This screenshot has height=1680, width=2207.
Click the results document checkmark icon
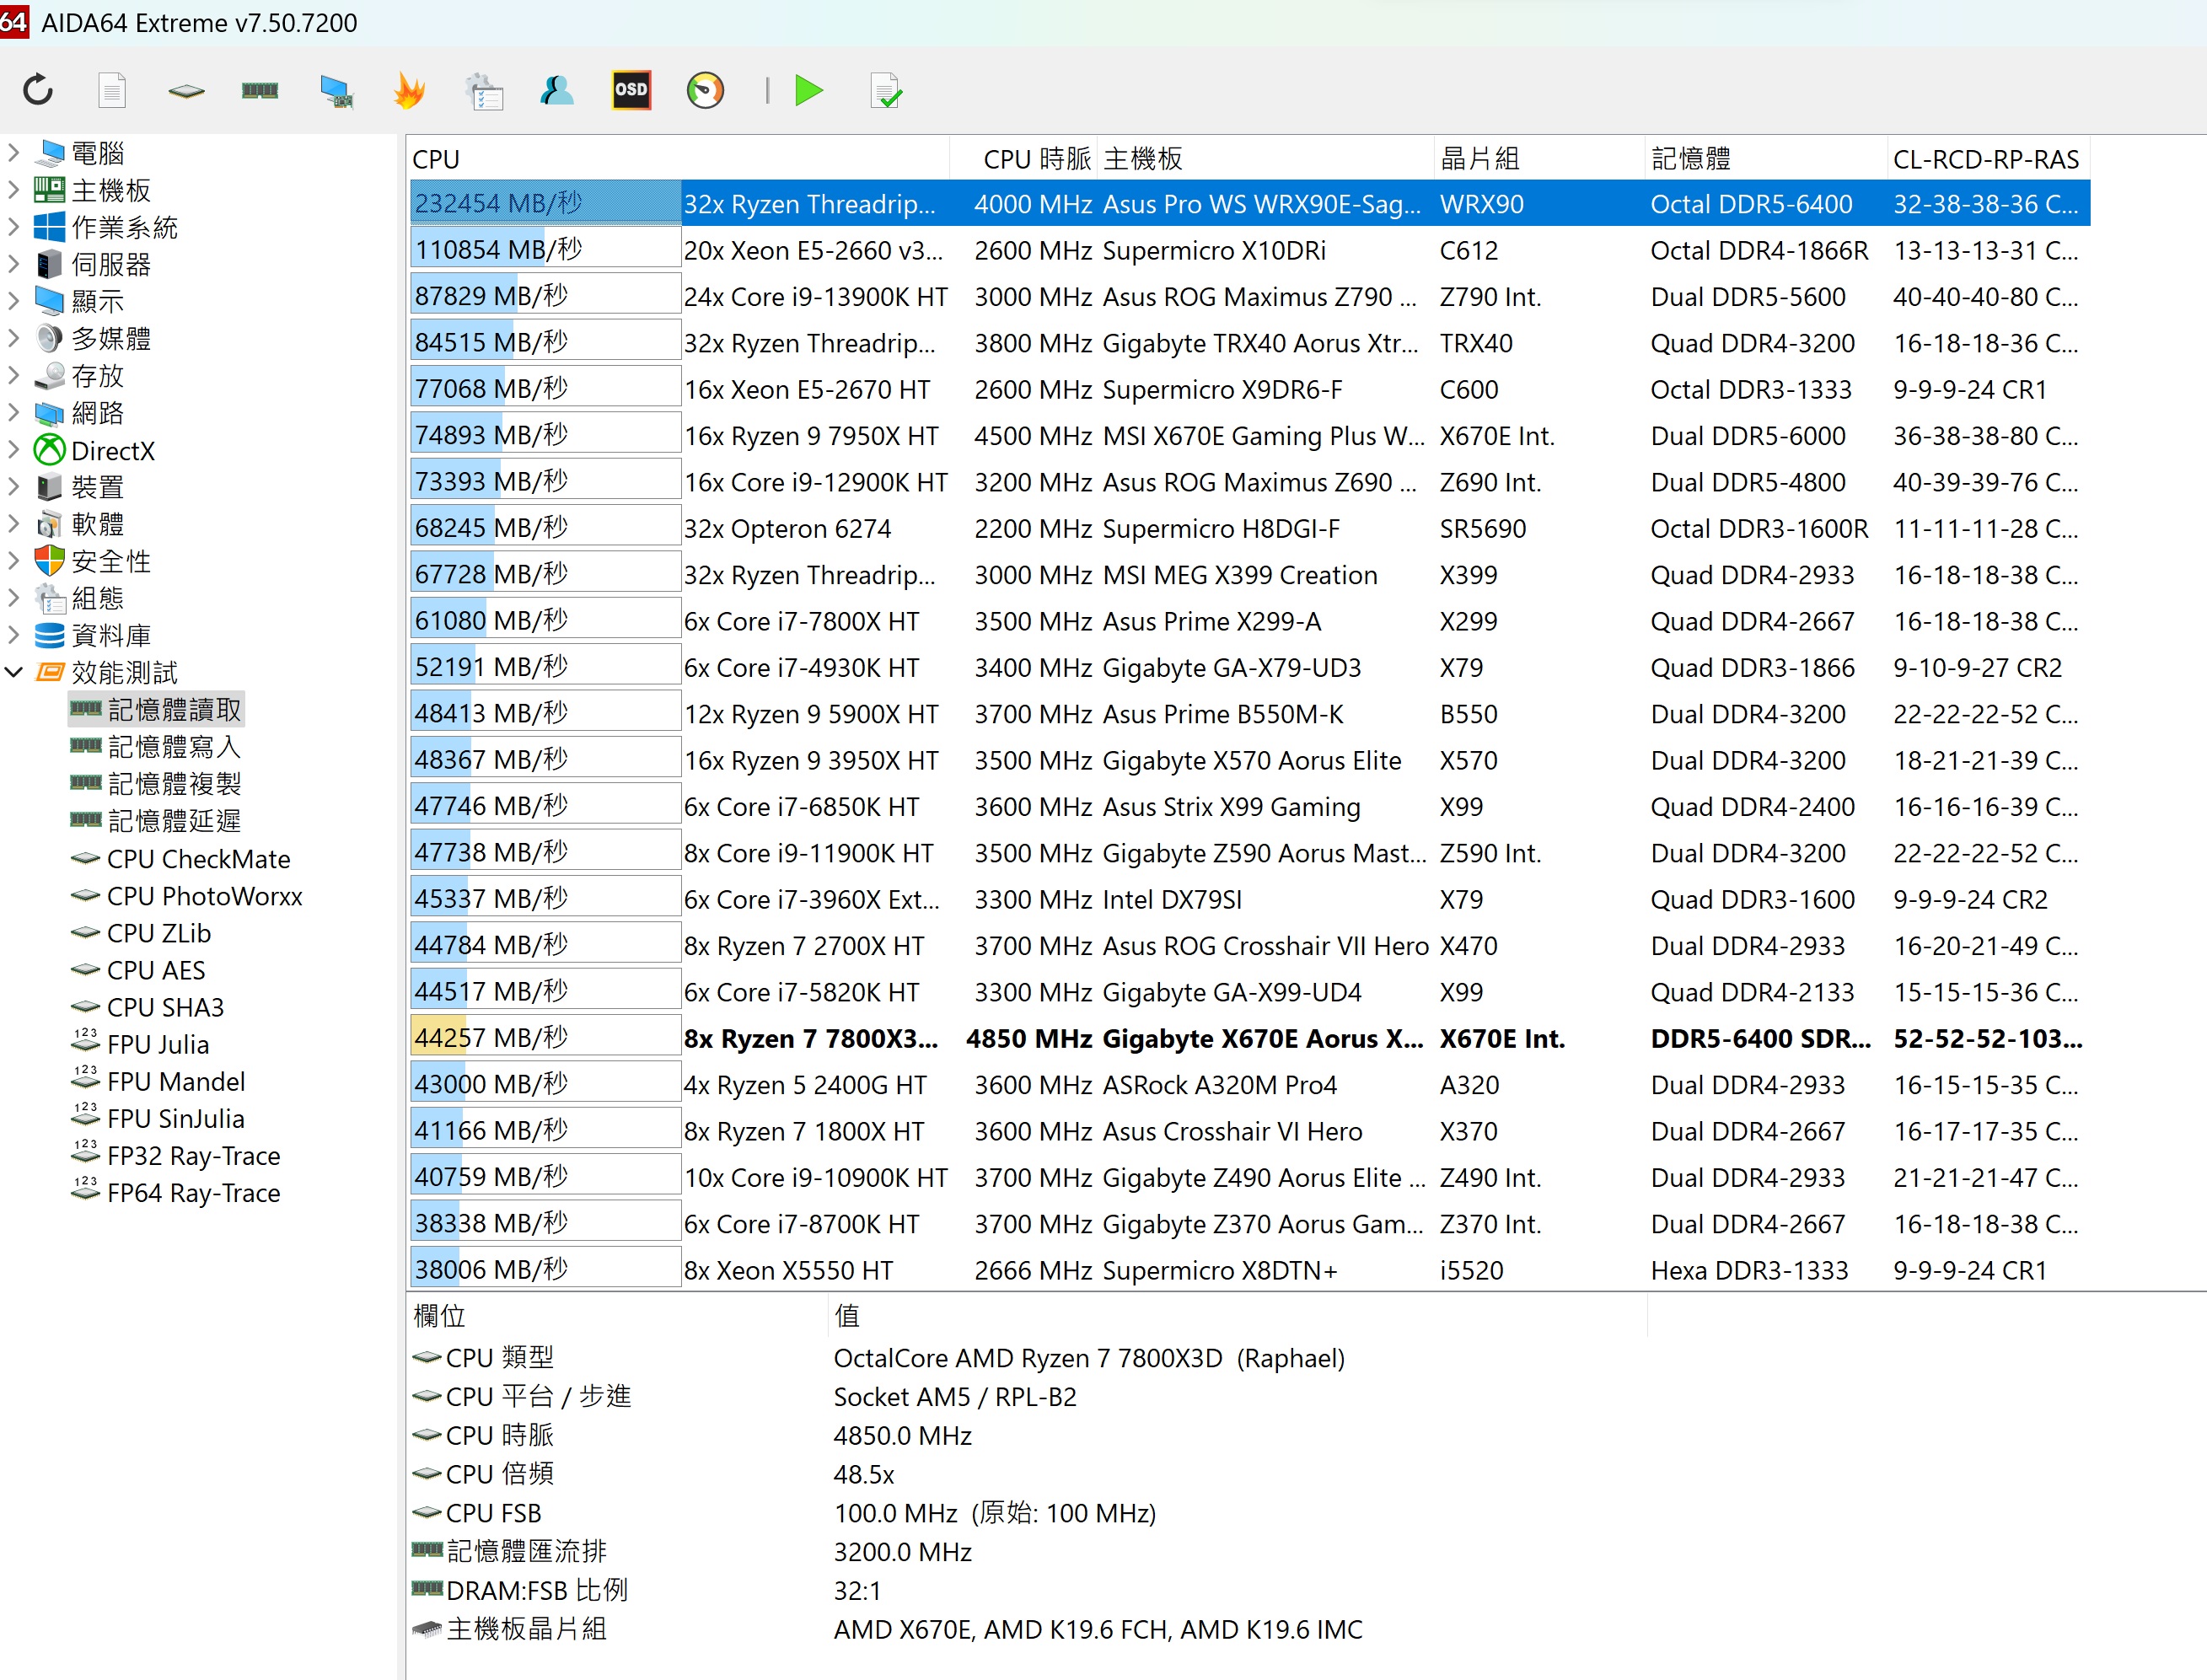click(x=886, y=91)
